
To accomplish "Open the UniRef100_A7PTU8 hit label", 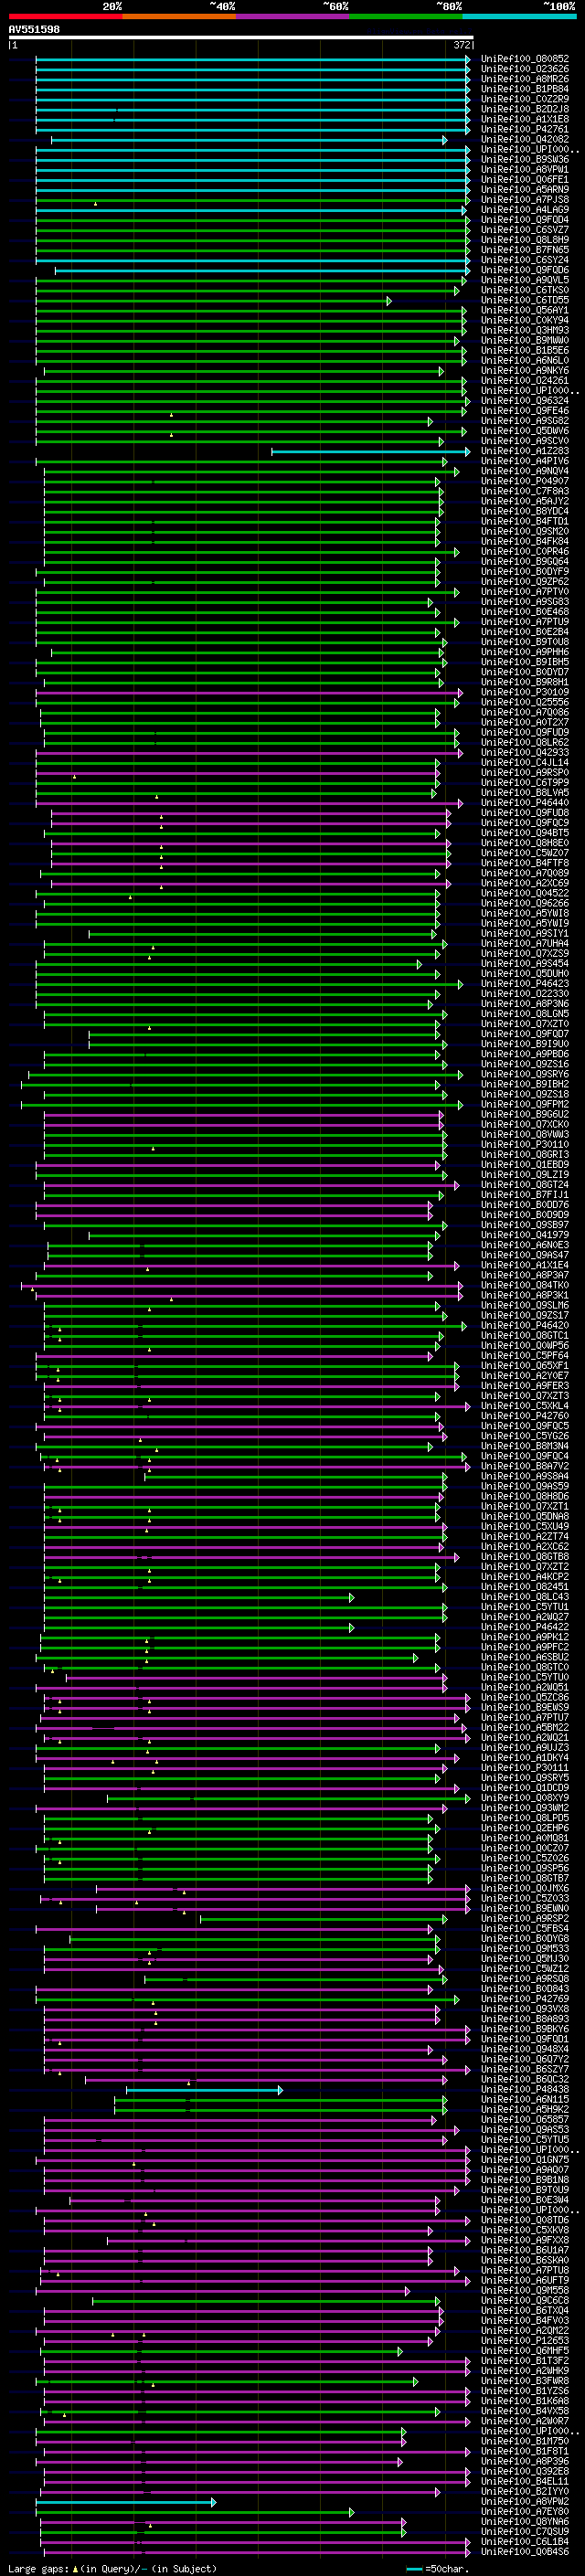I will (x=524, y=2270).
